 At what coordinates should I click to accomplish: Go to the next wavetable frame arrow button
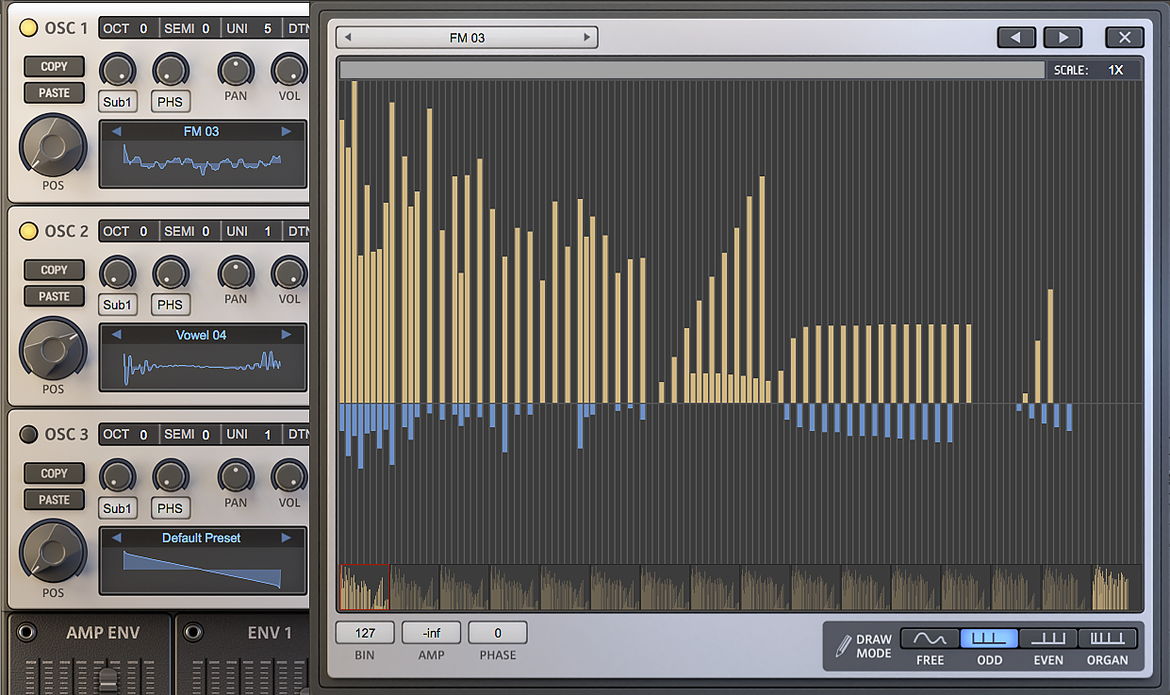pos(1063,37)
